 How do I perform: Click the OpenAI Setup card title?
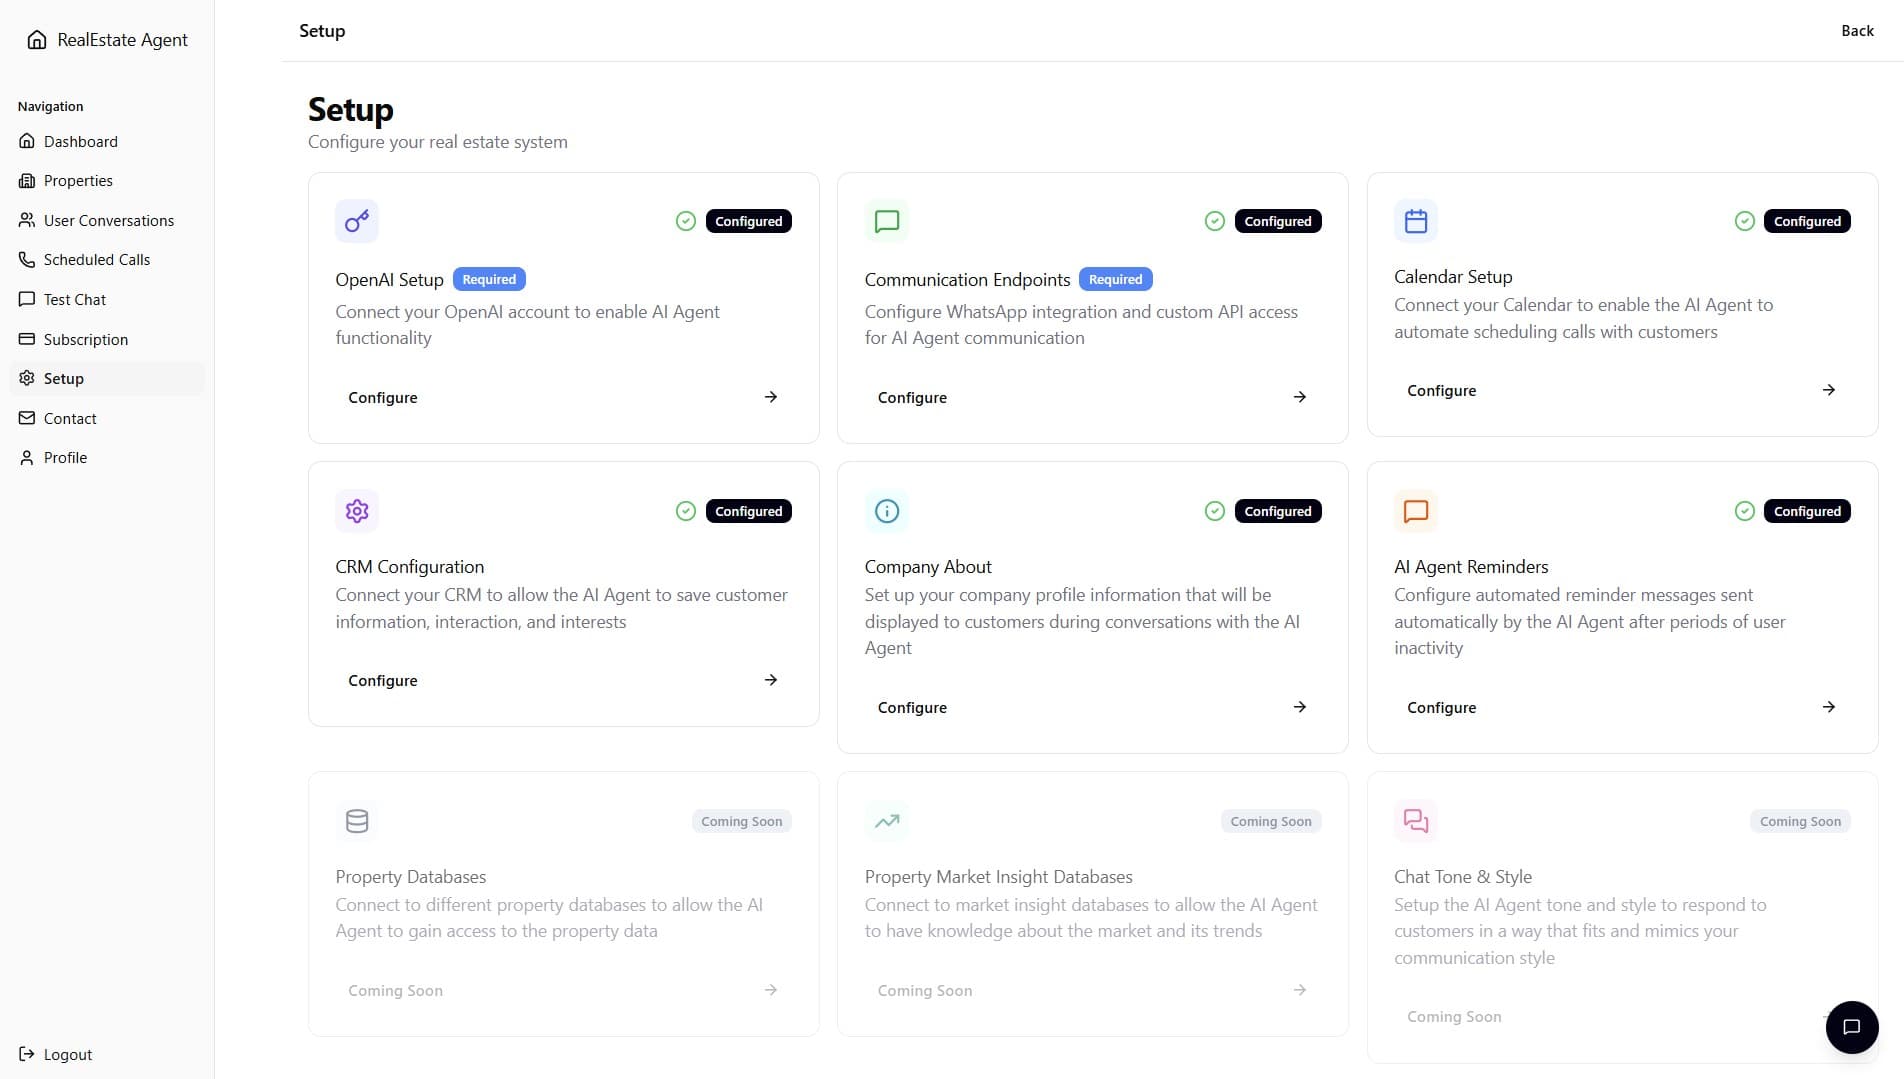(389, 280)
